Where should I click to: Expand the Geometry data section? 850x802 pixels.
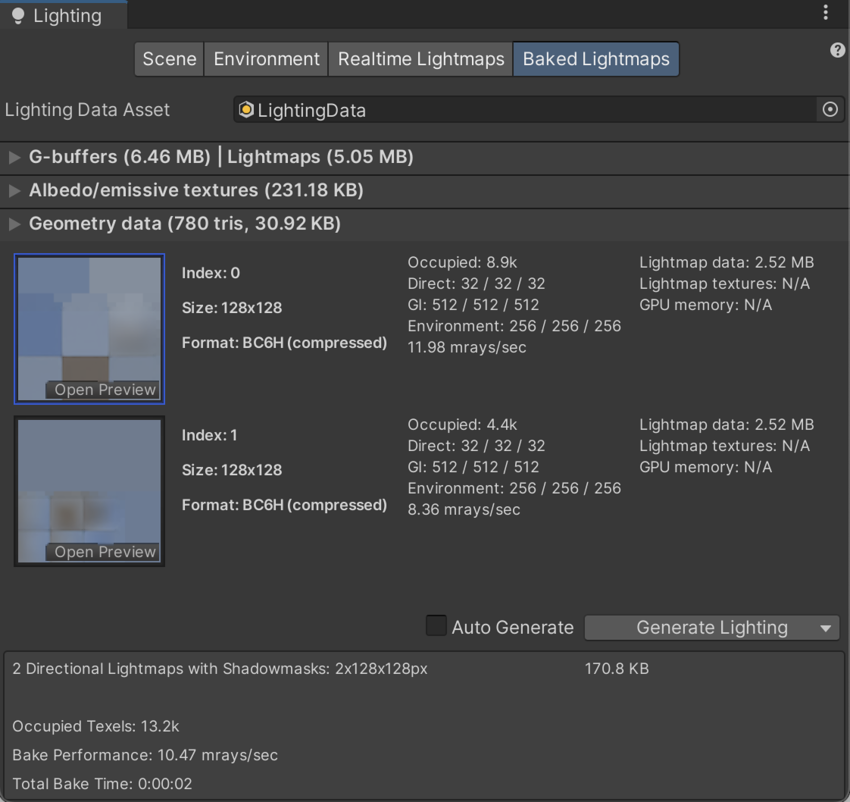click(14, 224)
